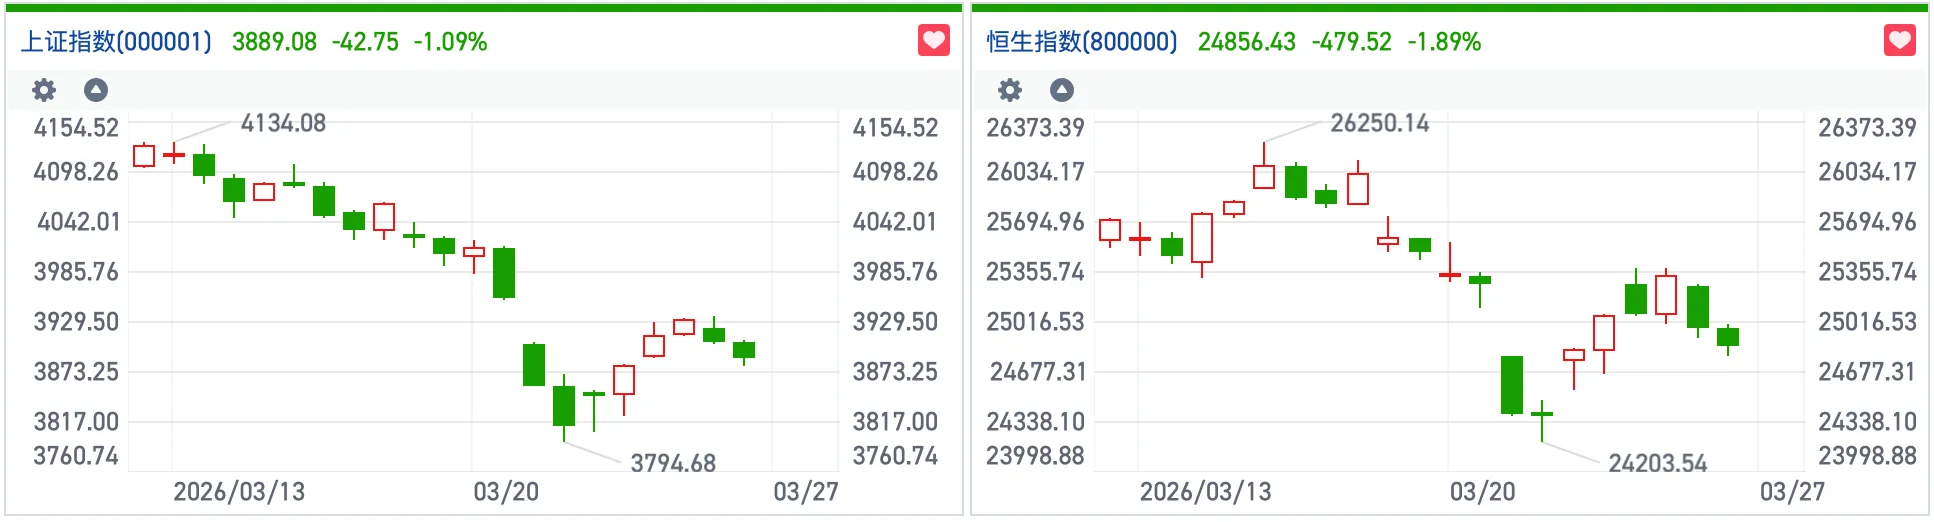
Task: Select the 26250.14 high marker on 恒生 chart
Action: pos(1380,123)
